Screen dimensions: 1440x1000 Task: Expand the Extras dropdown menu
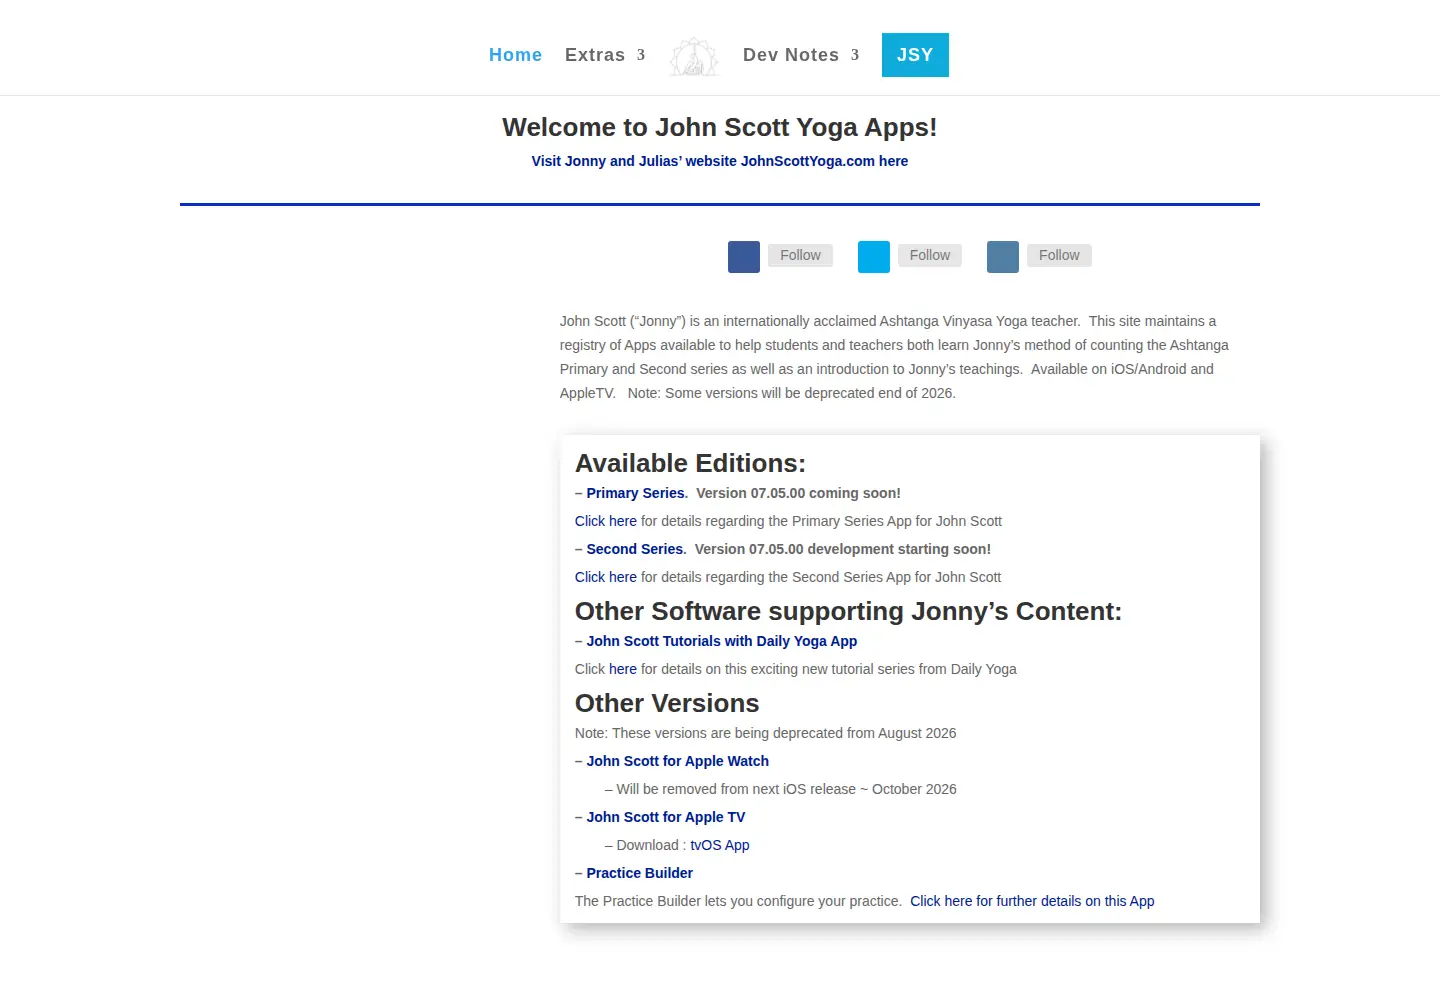(x=605, y=55)
